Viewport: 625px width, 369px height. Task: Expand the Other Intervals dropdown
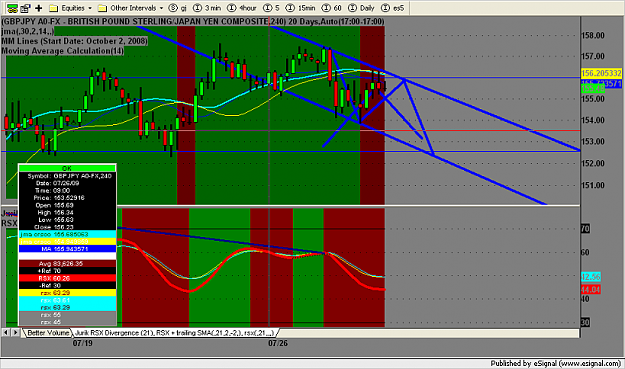(131, 8)
